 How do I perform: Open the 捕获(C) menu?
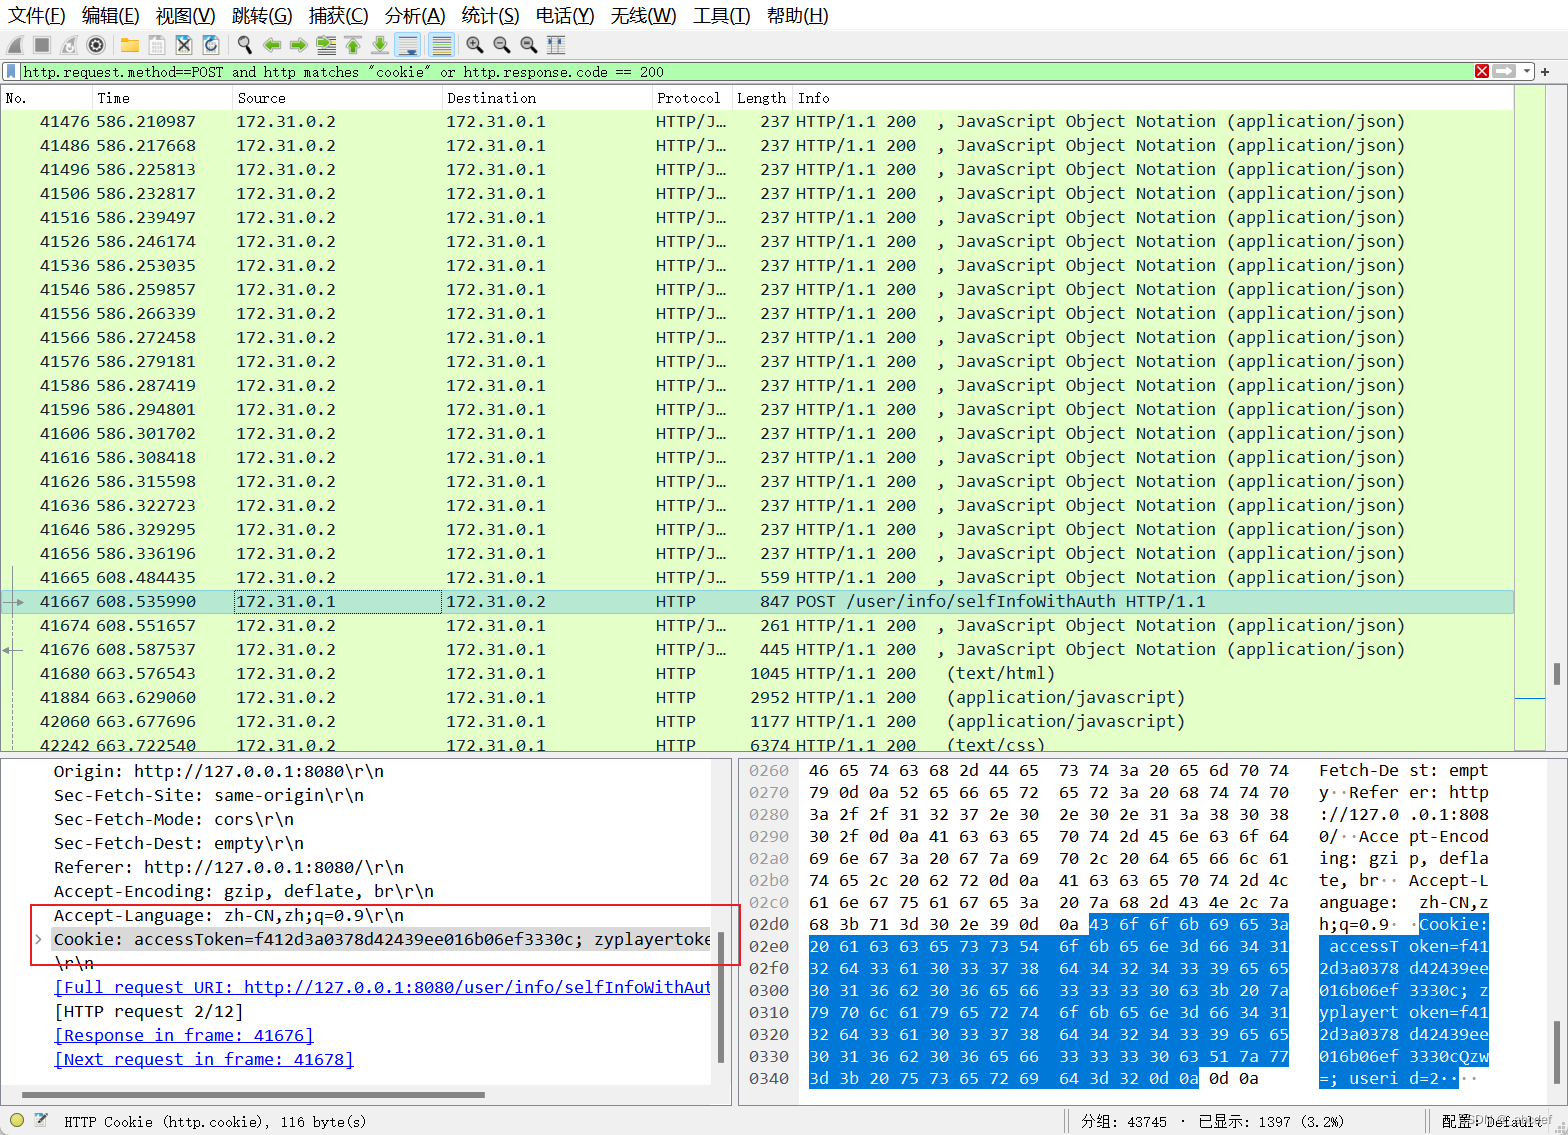tap(339, 16)
